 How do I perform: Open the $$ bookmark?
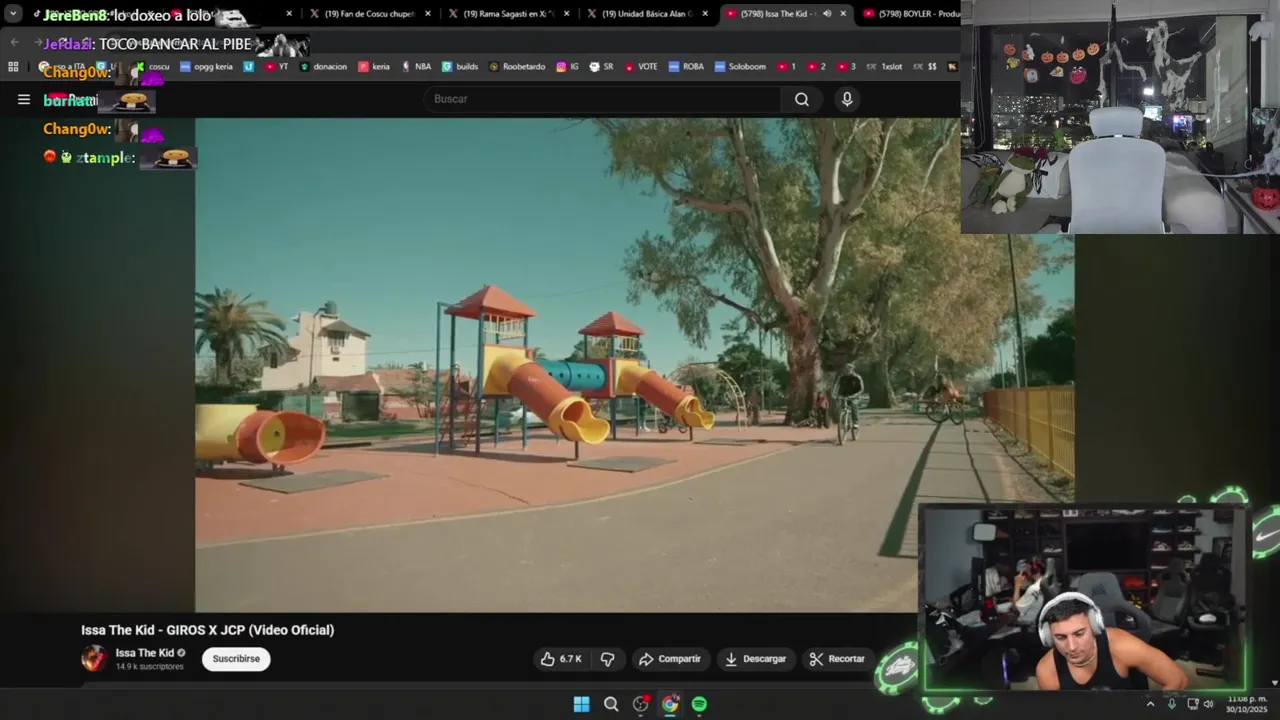pyautogui.click(x=925, y=67)
